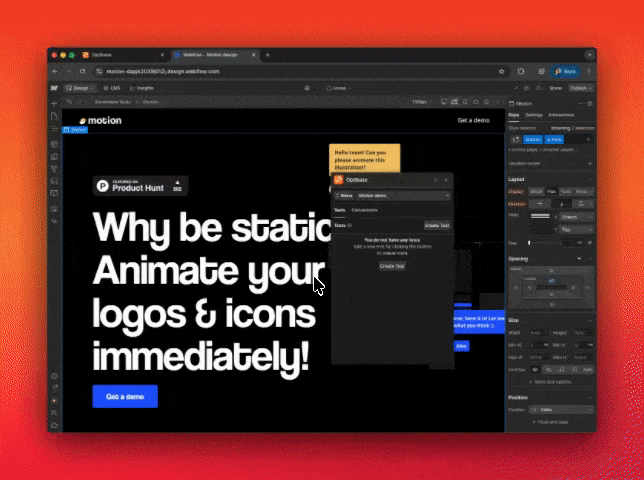Switch to the Interactions tab

tap(561, 115)
